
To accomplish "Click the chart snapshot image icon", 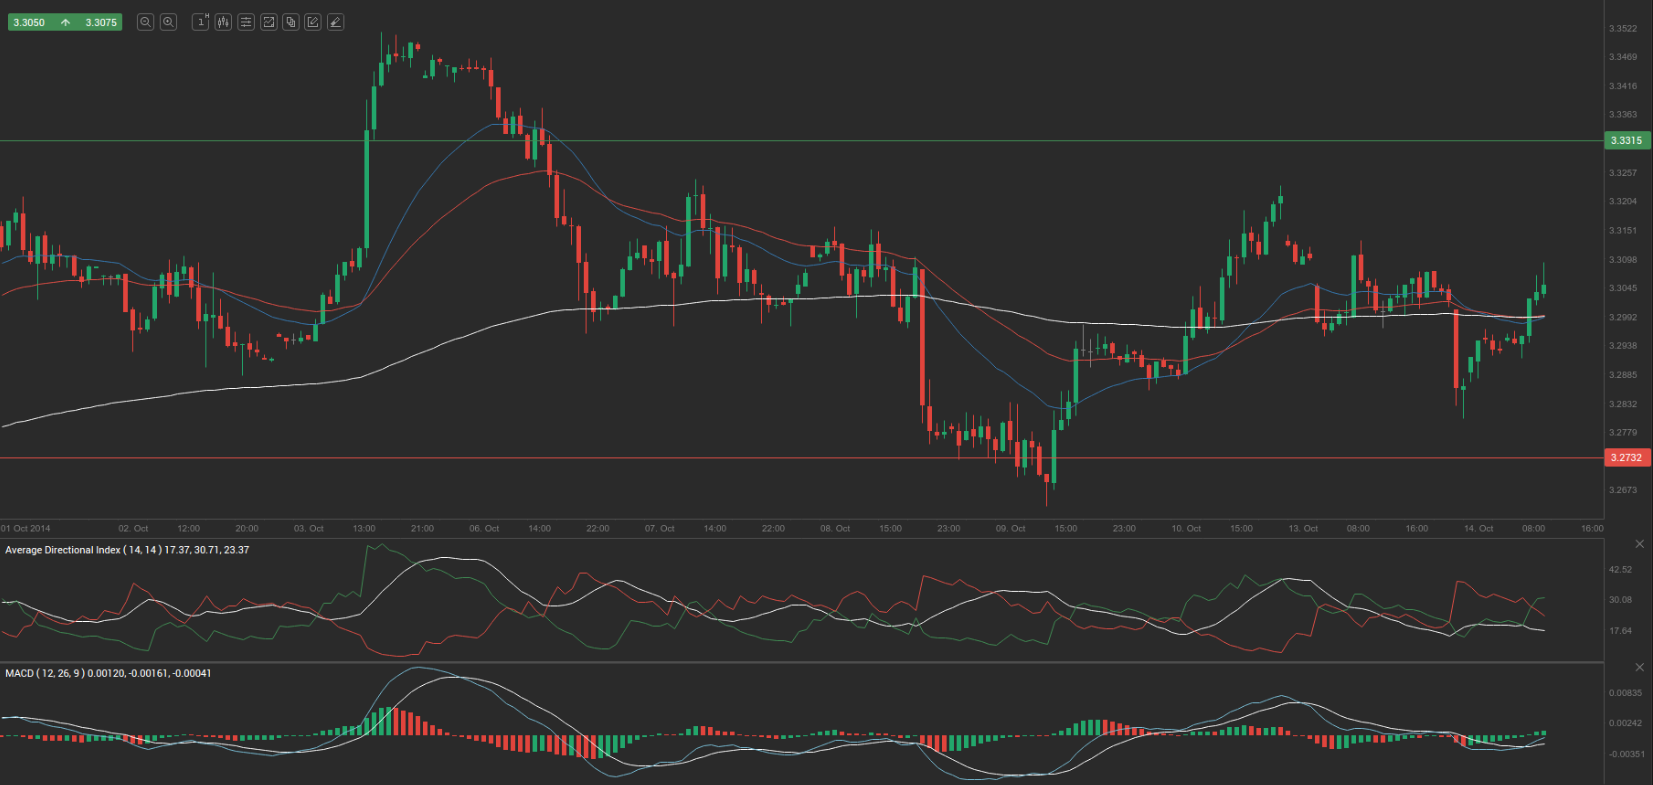I will click(268, 22).
